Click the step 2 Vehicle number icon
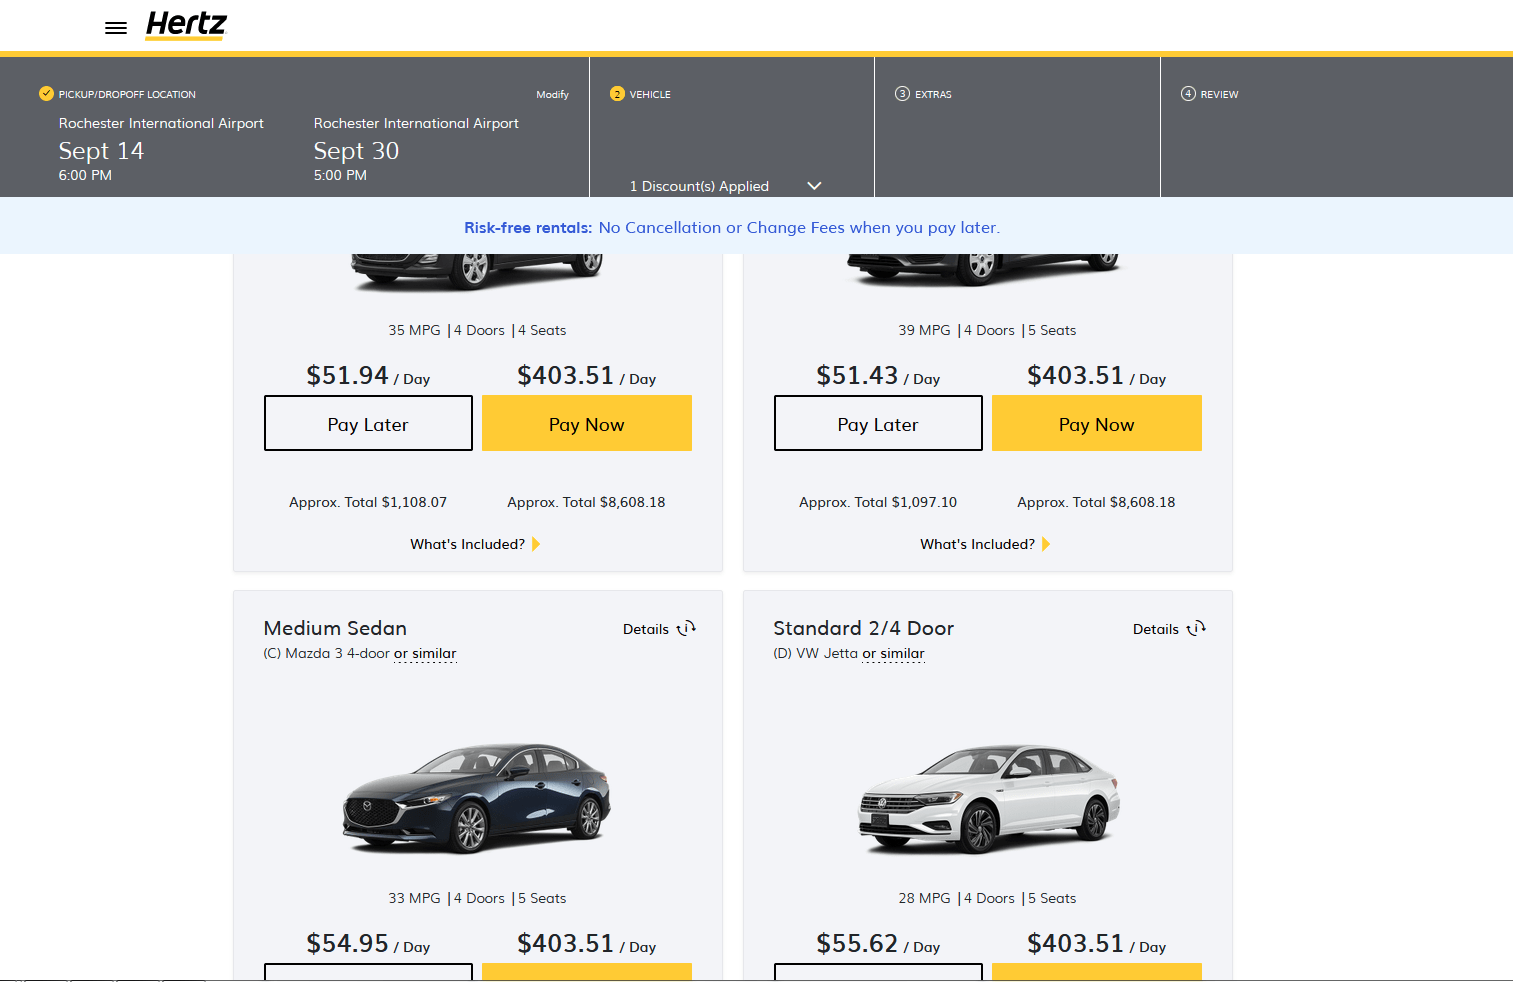Image resolution: width=1513 pixels, height=982 pixels. coord(617,94)
